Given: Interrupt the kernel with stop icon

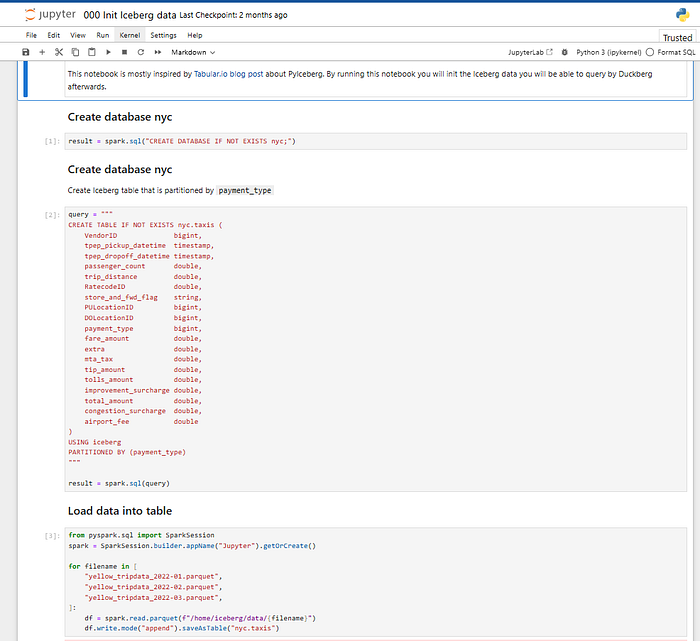Looking at the screenshot, I should (124, 52).
